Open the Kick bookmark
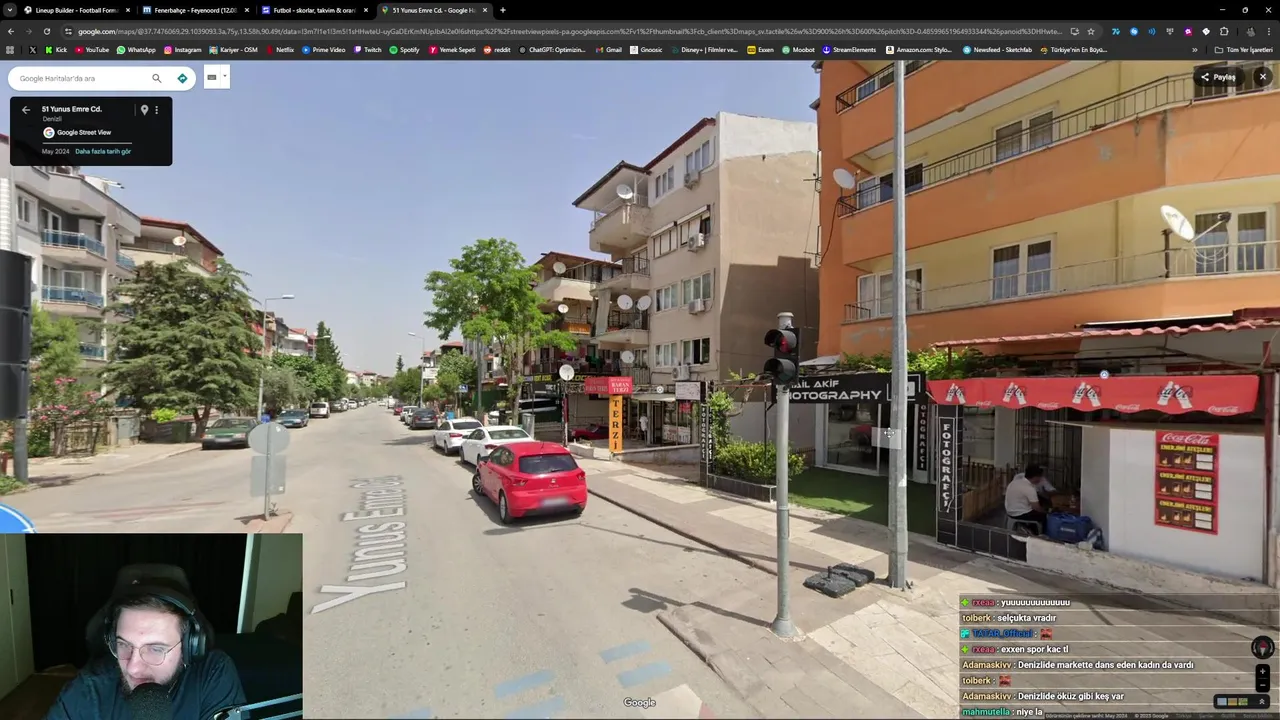 point(56,49)
